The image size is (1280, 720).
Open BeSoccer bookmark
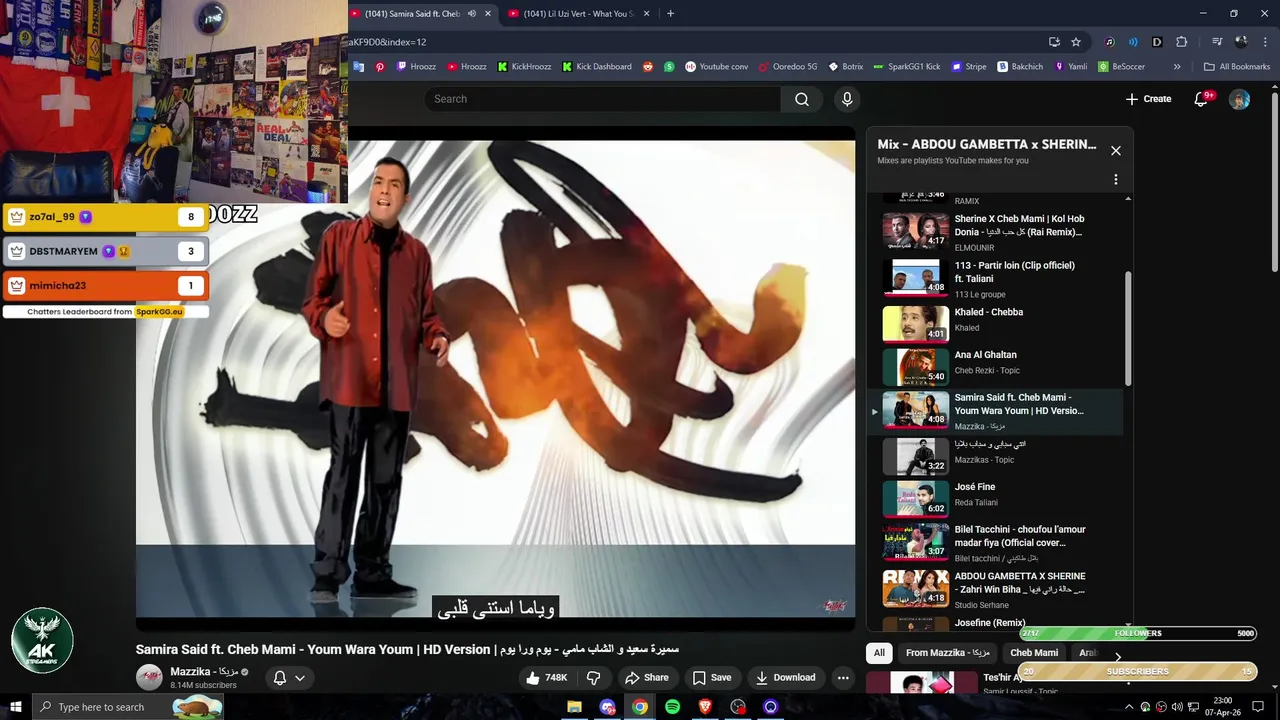tap(1122, 67)
